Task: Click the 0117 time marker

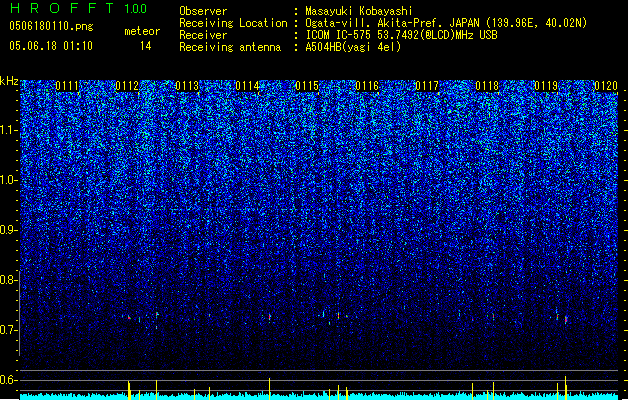Action: (427, 86)
